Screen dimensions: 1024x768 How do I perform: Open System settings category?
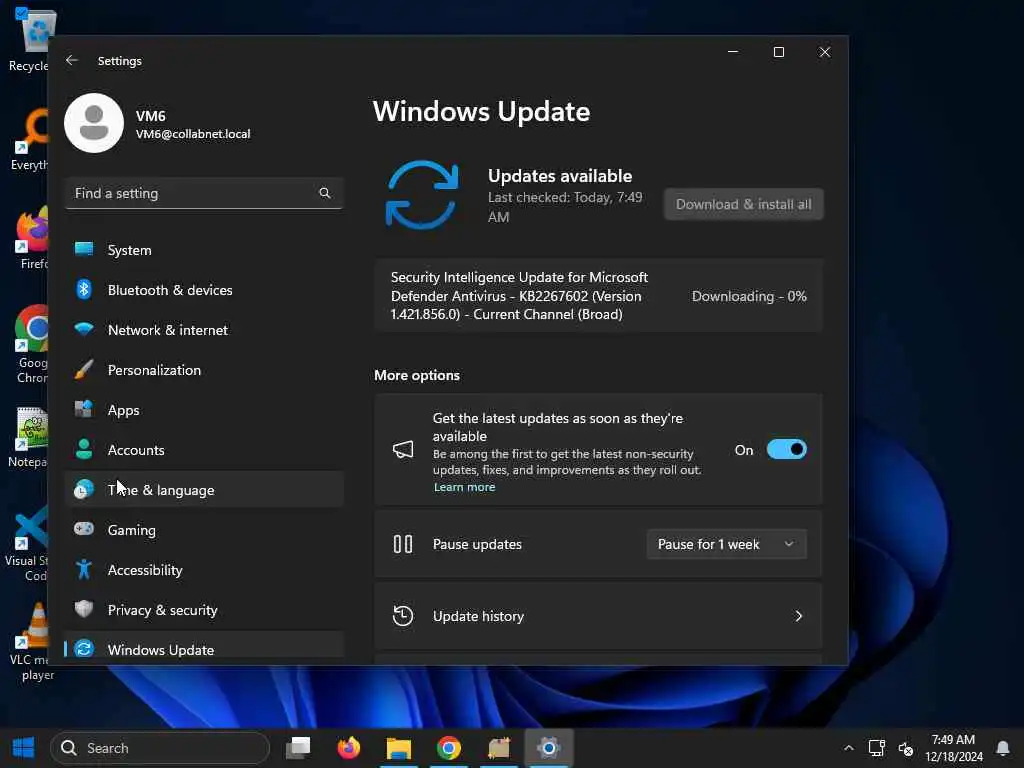(x=204, y=250)
